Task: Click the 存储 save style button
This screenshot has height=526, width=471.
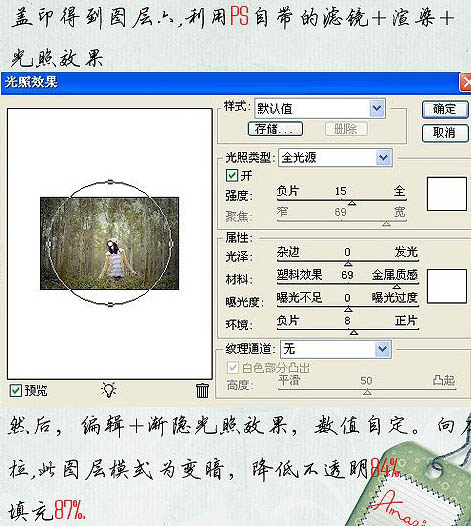Action: click(275, 129)
